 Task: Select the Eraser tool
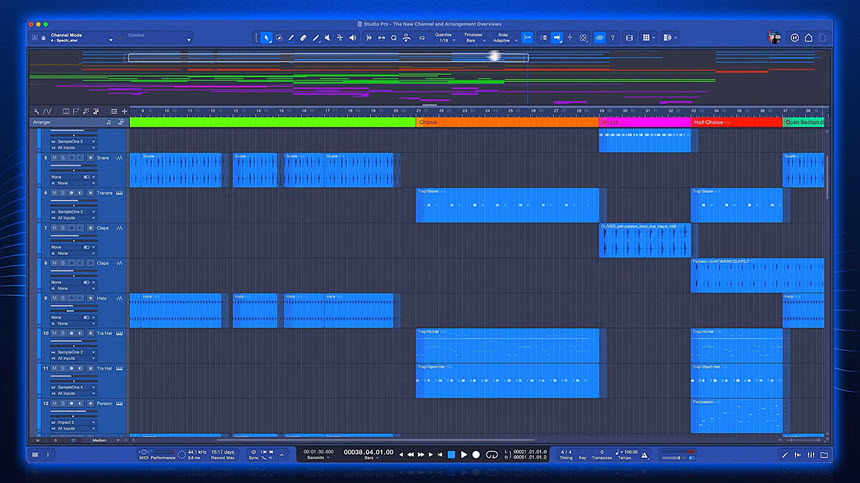click(303, 38)
